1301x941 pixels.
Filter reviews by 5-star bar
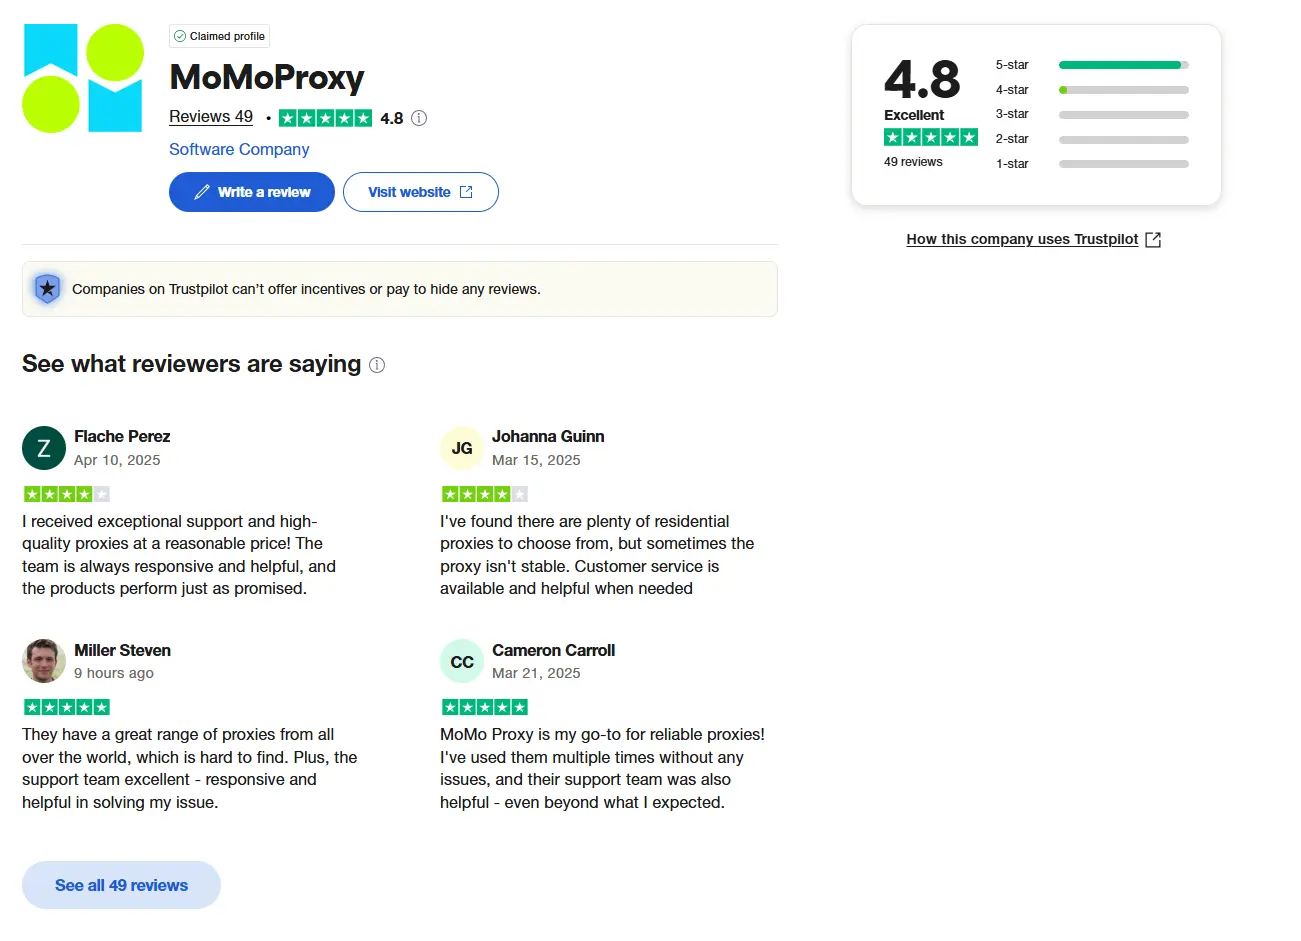(x=1123, y=65)
